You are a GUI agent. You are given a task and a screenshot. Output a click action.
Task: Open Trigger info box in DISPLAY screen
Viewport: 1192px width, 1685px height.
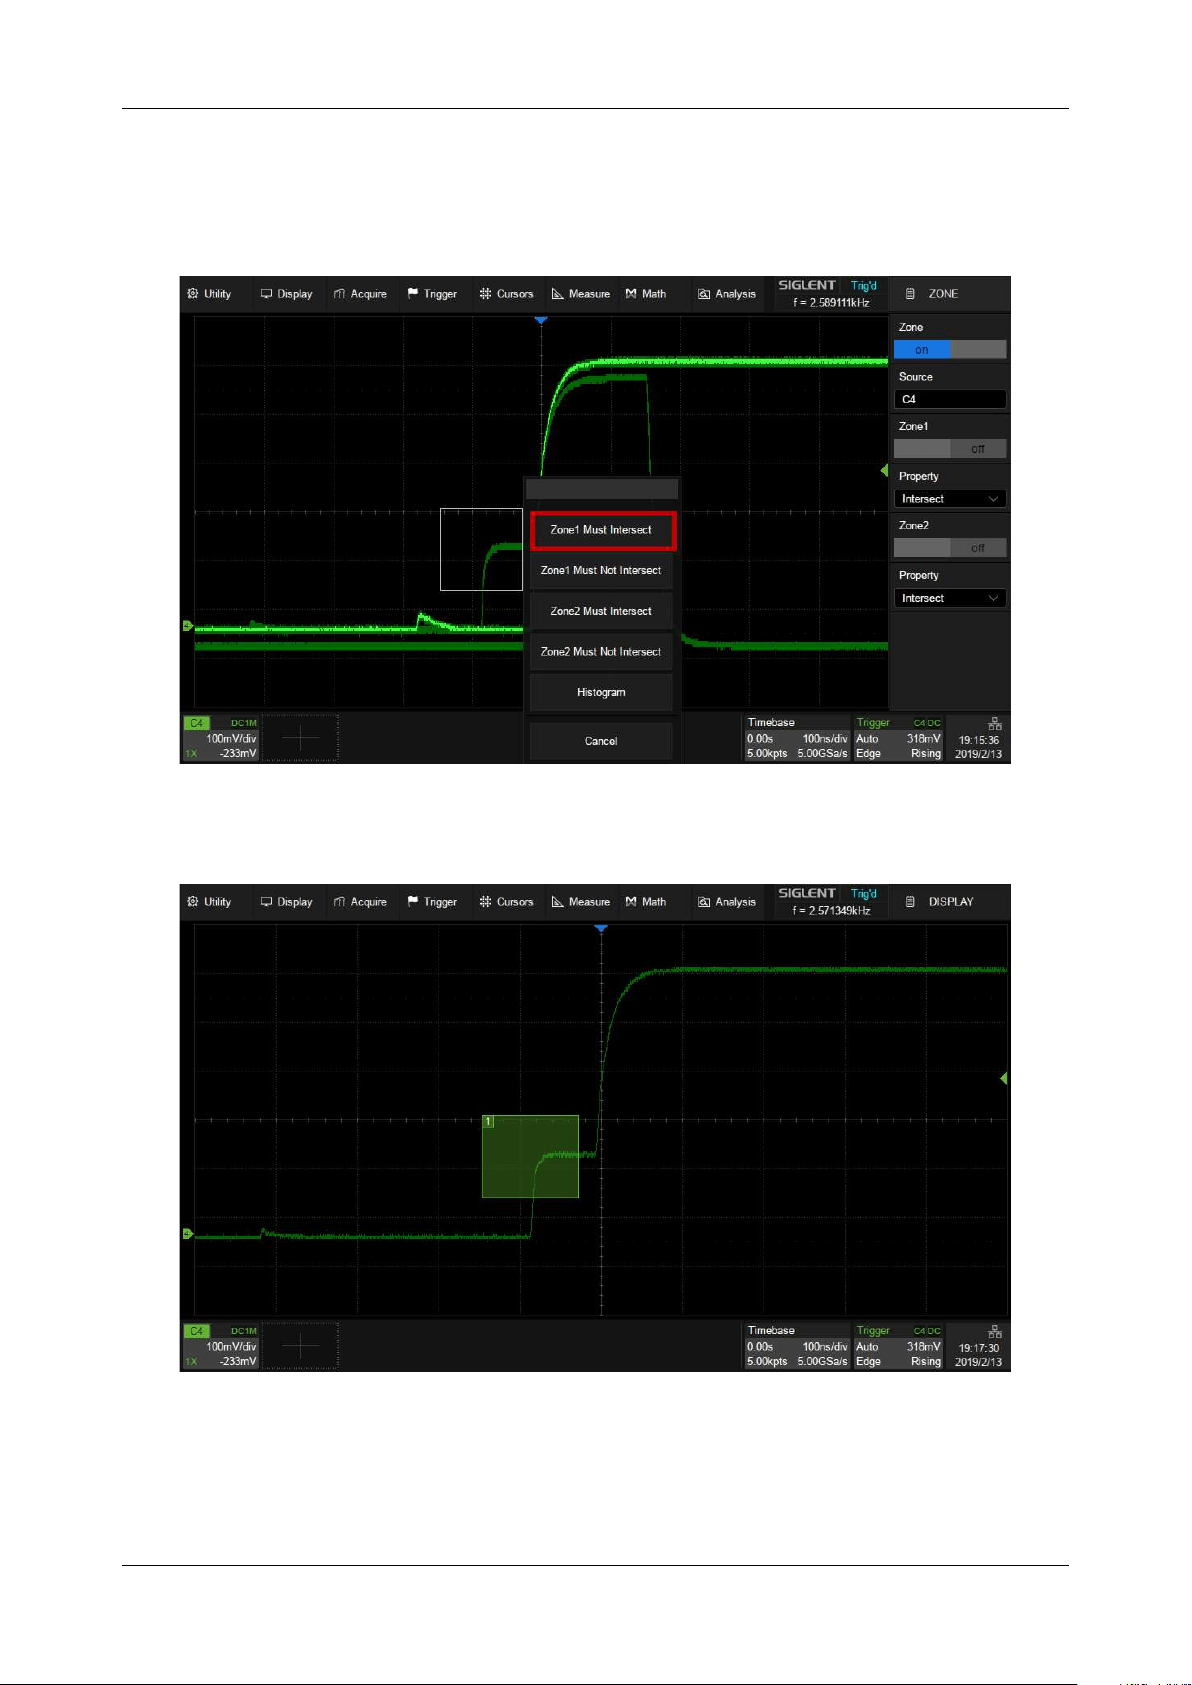(898, 1346)
